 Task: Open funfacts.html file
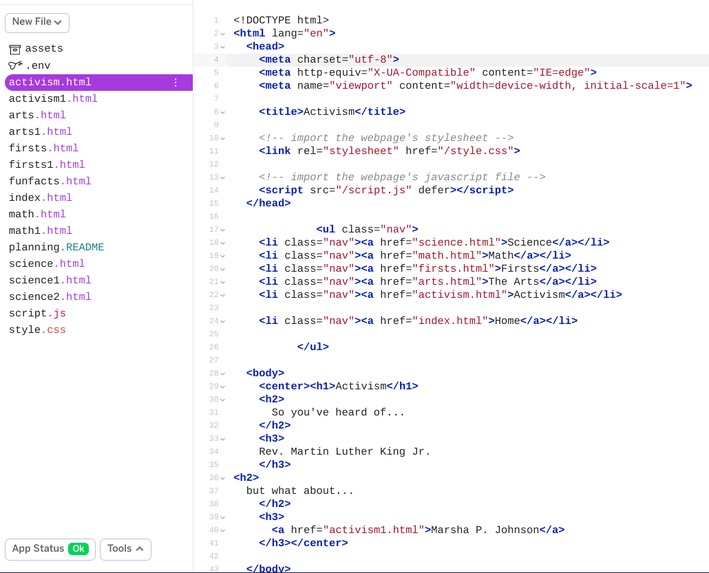tap(50, 181)
